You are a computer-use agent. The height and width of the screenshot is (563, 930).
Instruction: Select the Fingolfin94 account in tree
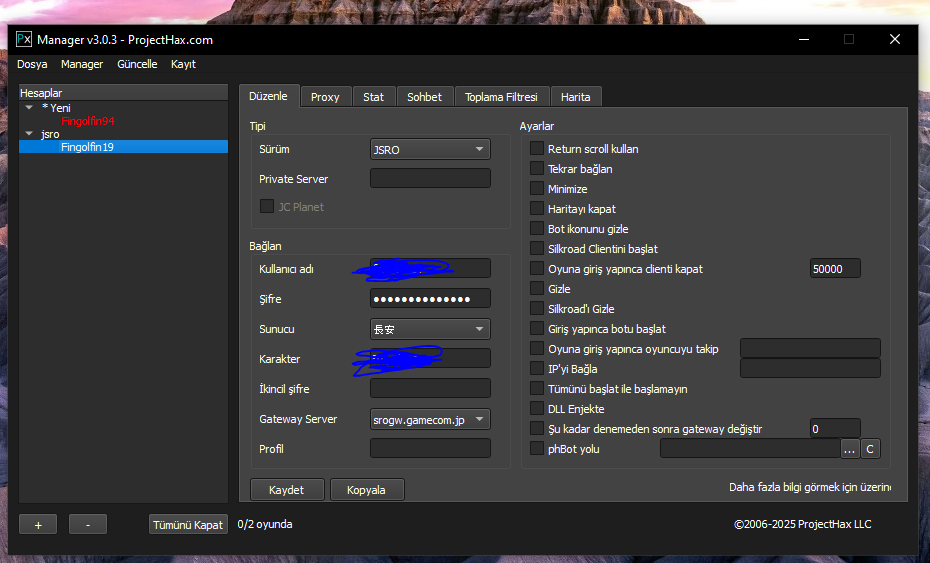coord(88,121)
